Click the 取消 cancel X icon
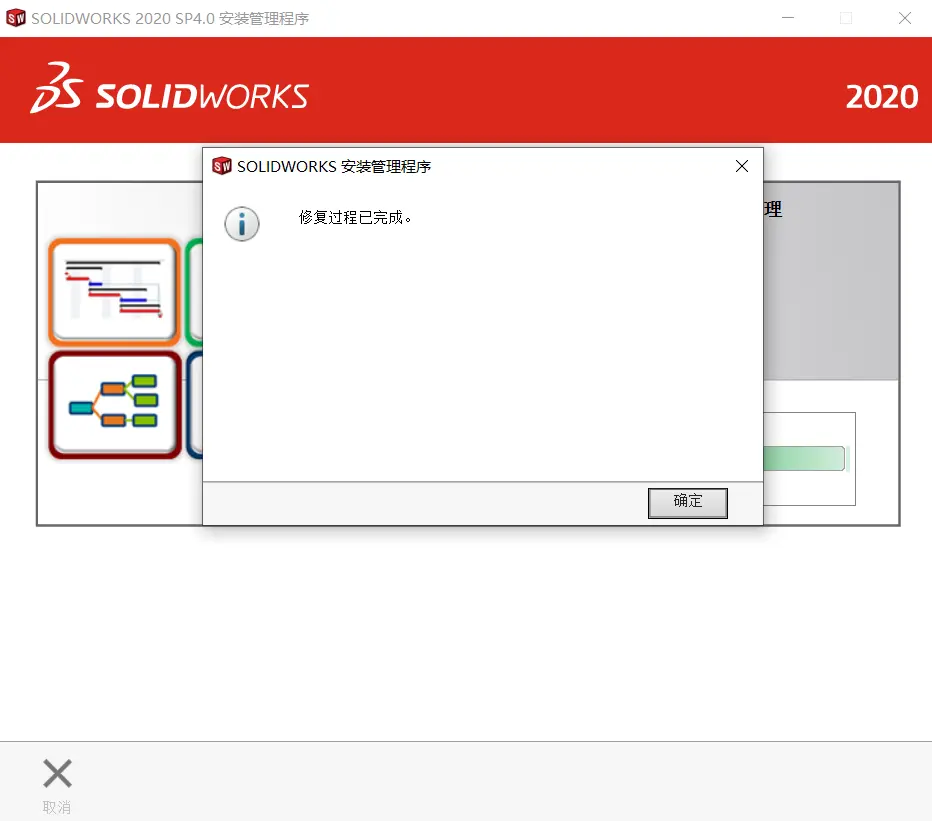This screenshot has width=932, height=821. pyautogui.click(x=58, y=773)
